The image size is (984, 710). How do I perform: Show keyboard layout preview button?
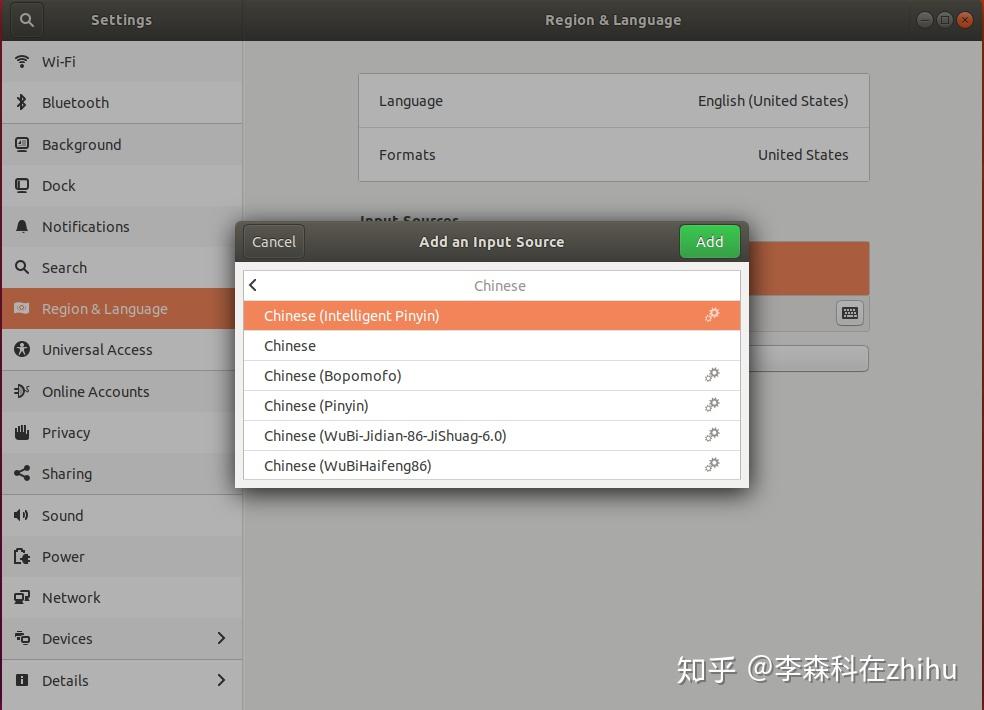click(x=850, y=313)
